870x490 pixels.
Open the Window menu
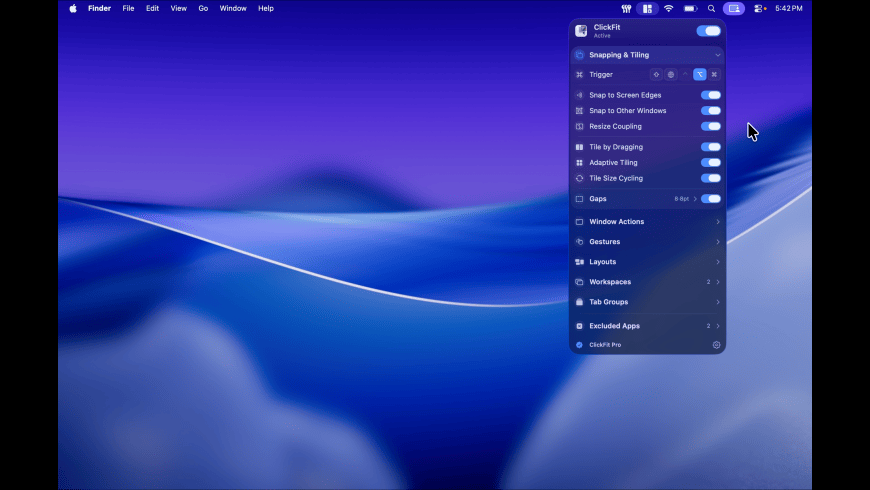[x=233, y=8]
